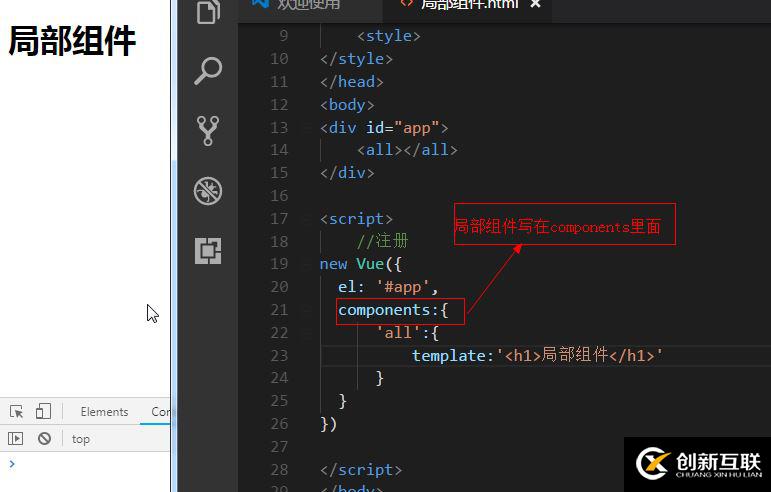Click the id="app" attribute on line 13
The image size is (771, 492).
[402, 128]
